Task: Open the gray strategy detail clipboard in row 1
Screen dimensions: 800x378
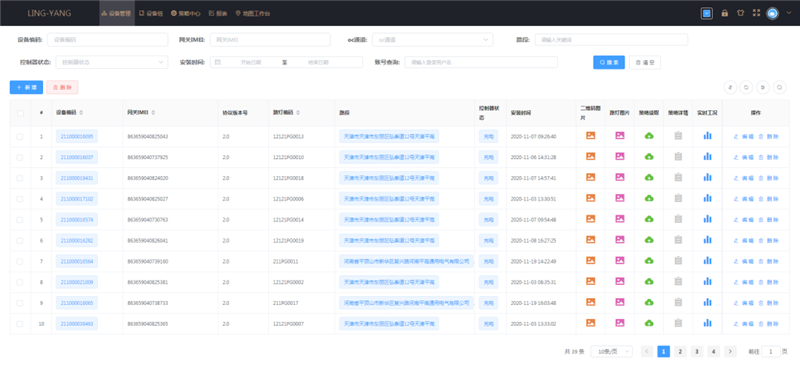Action: coord(678,136)
